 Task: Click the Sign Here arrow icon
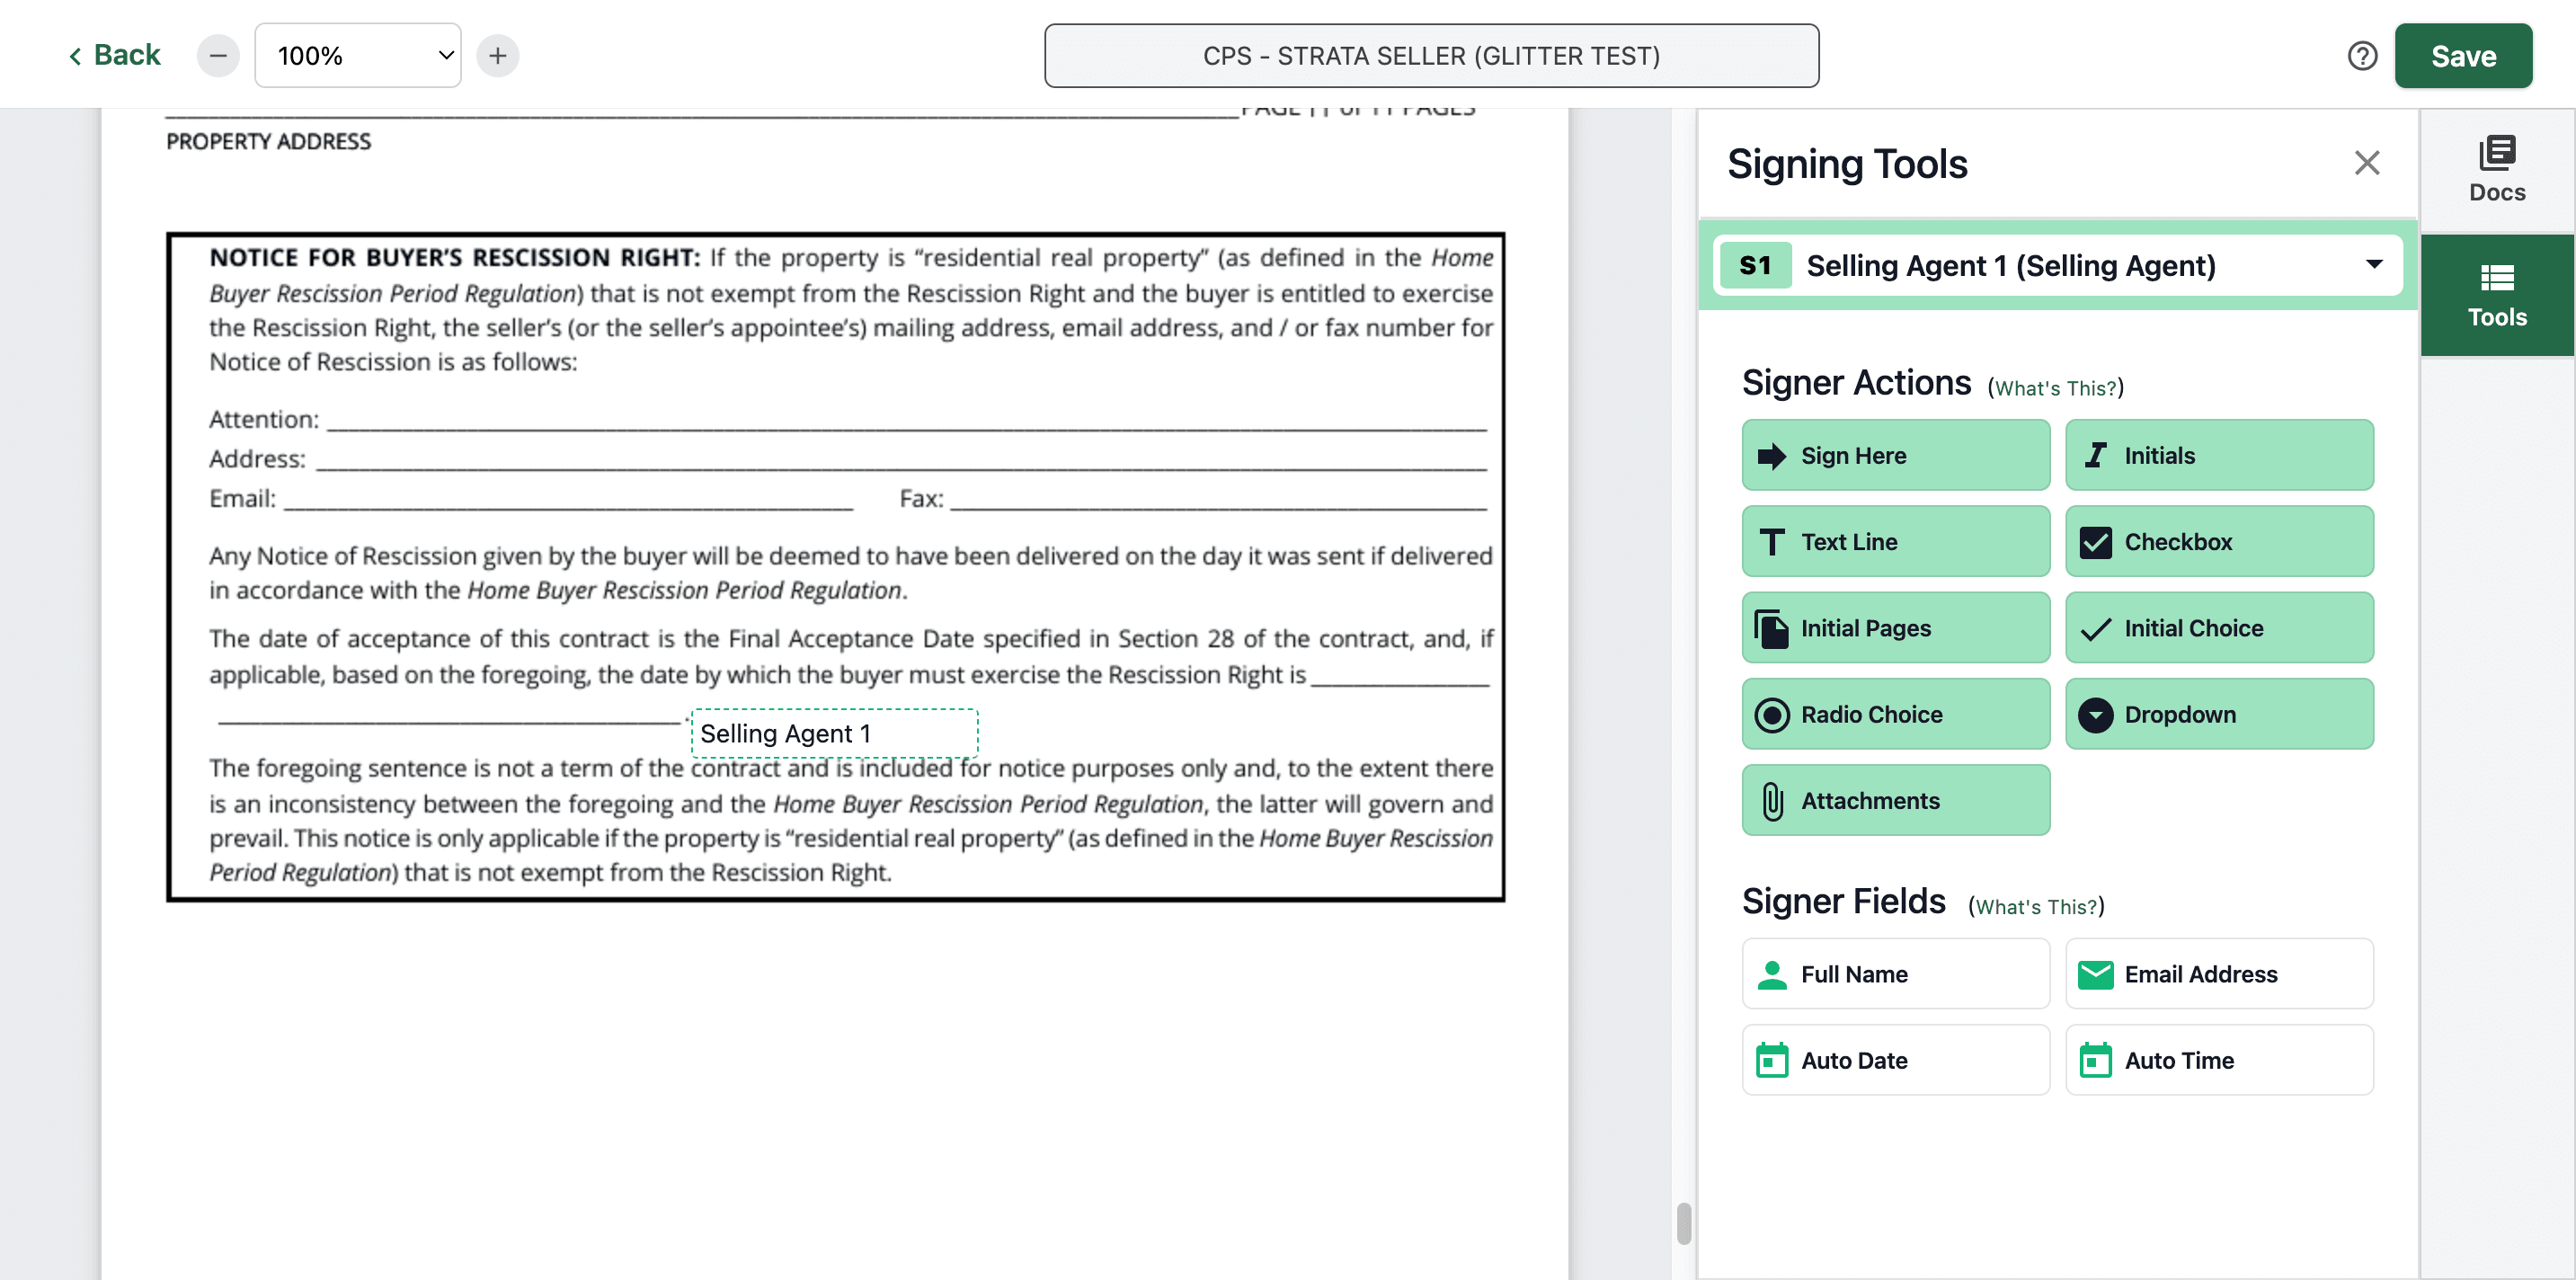[1771, 456]
